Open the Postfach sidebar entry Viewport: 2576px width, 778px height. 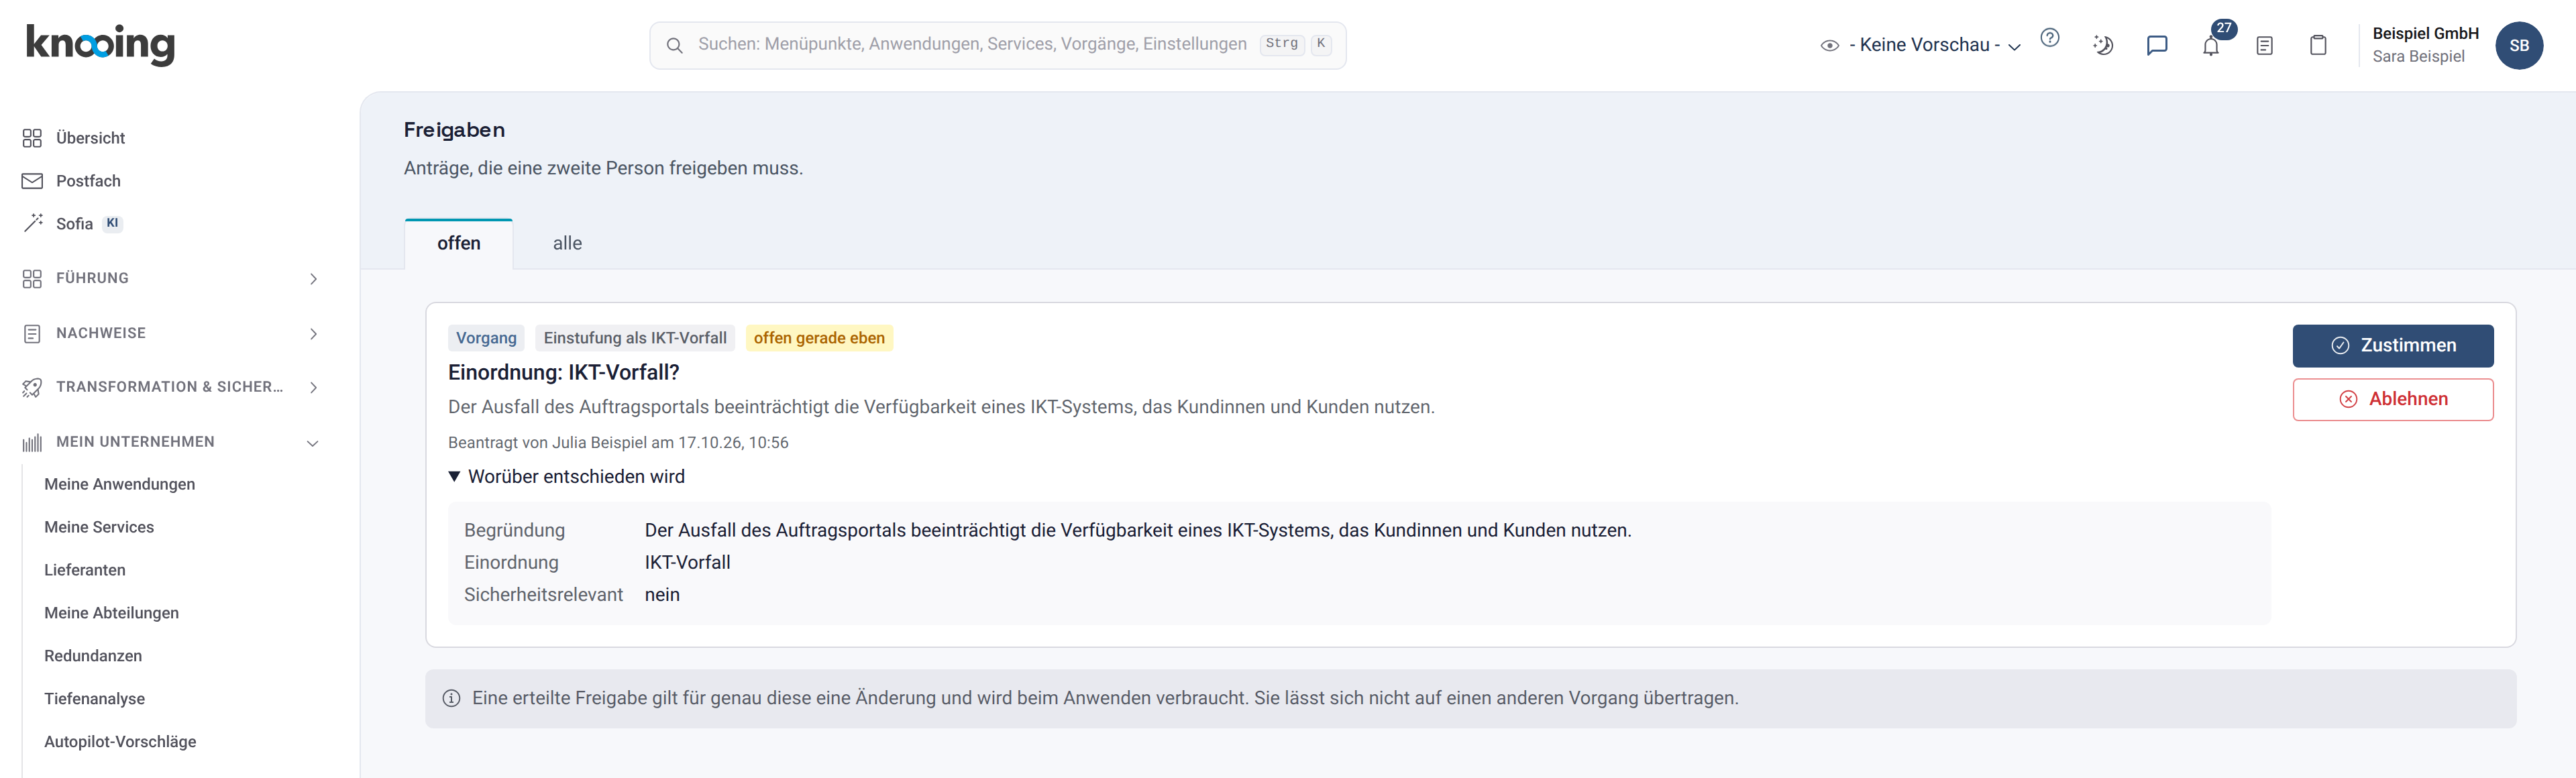point(88,181)
